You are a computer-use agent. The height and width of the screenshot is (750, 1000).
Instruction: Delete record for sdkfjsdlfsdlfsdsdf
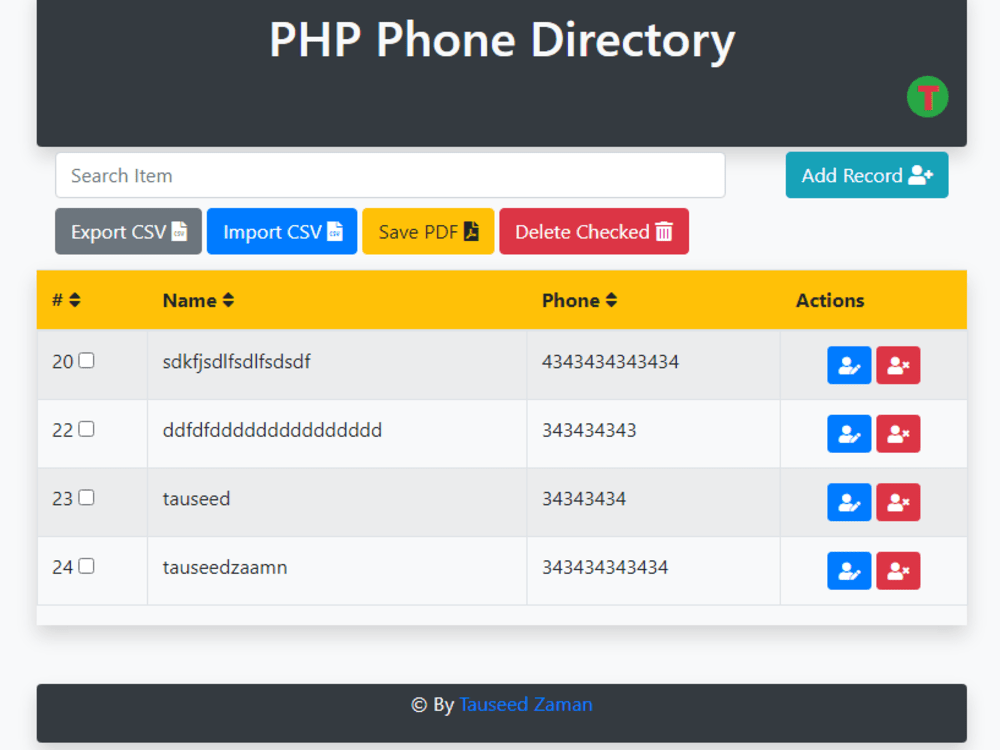pyautogui.click(x=898, y=365)
